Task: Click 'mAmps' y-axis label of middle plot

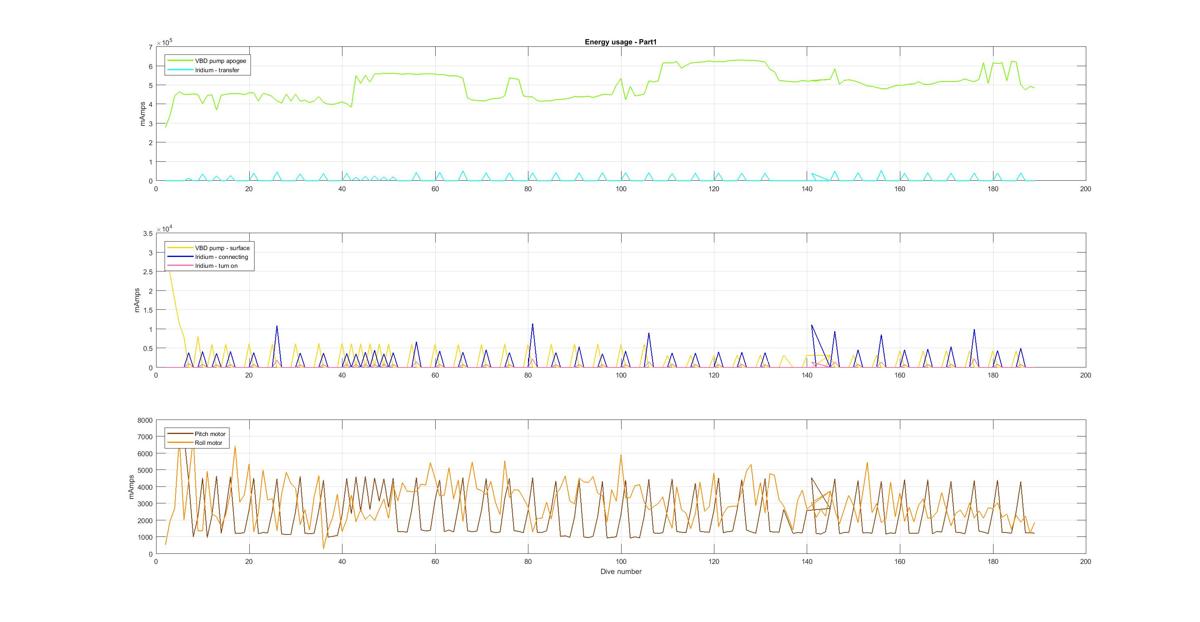Action: tap(135, 300)
